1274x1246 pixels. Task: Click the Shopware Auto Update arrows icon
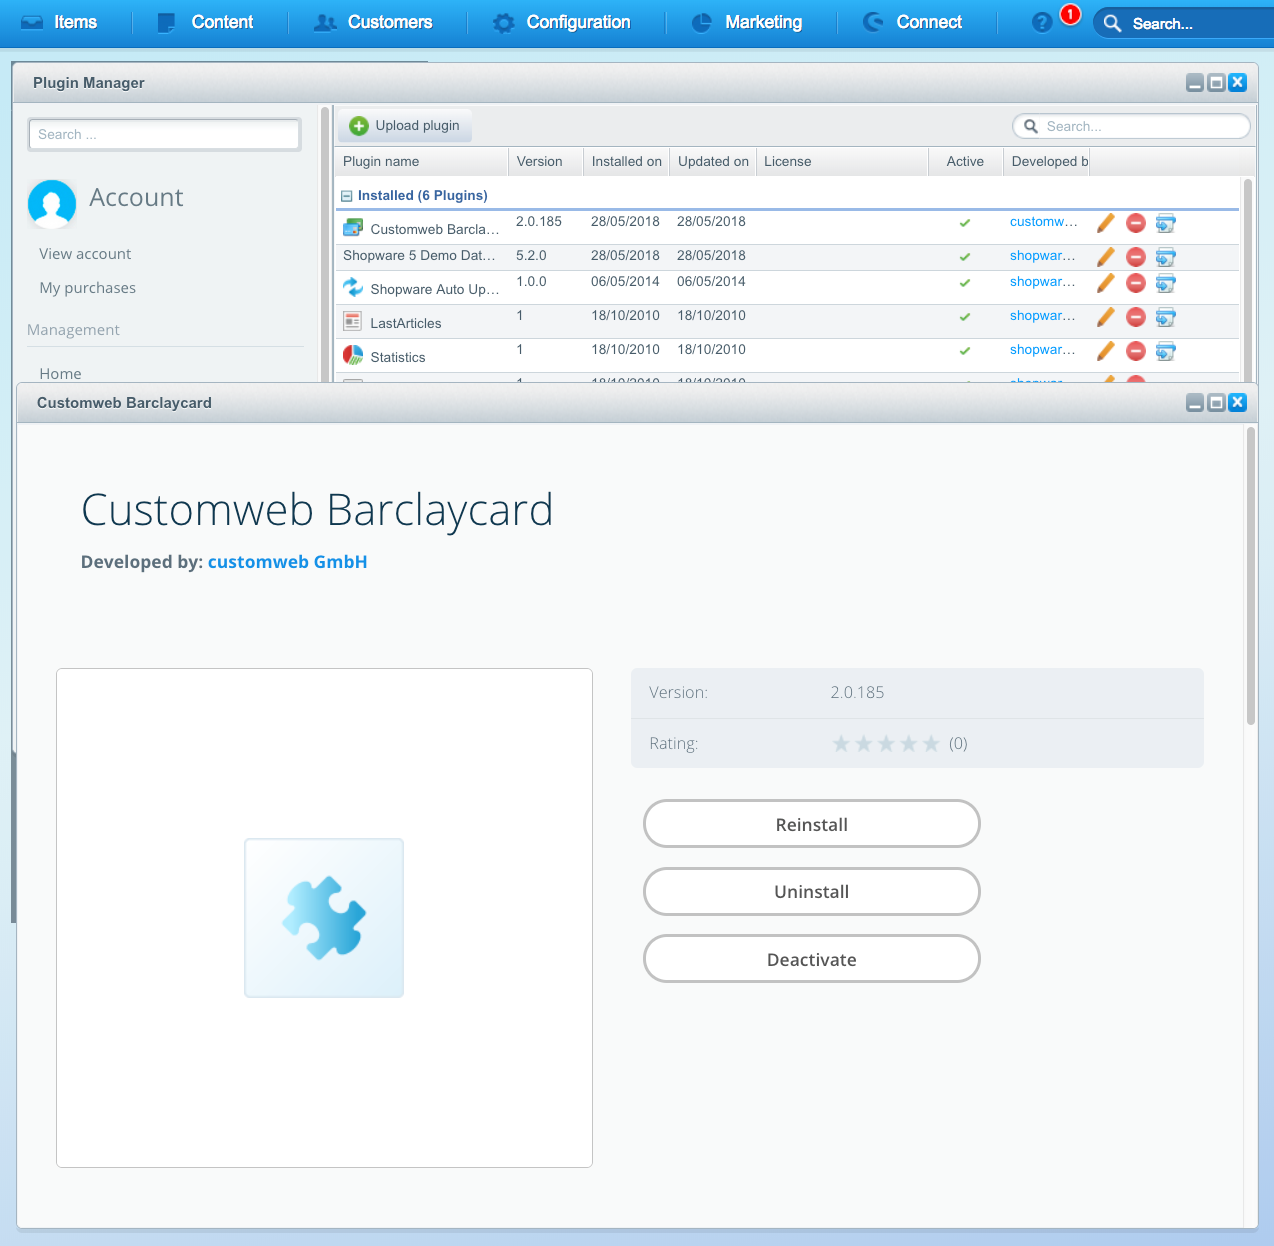click(353, 287)
